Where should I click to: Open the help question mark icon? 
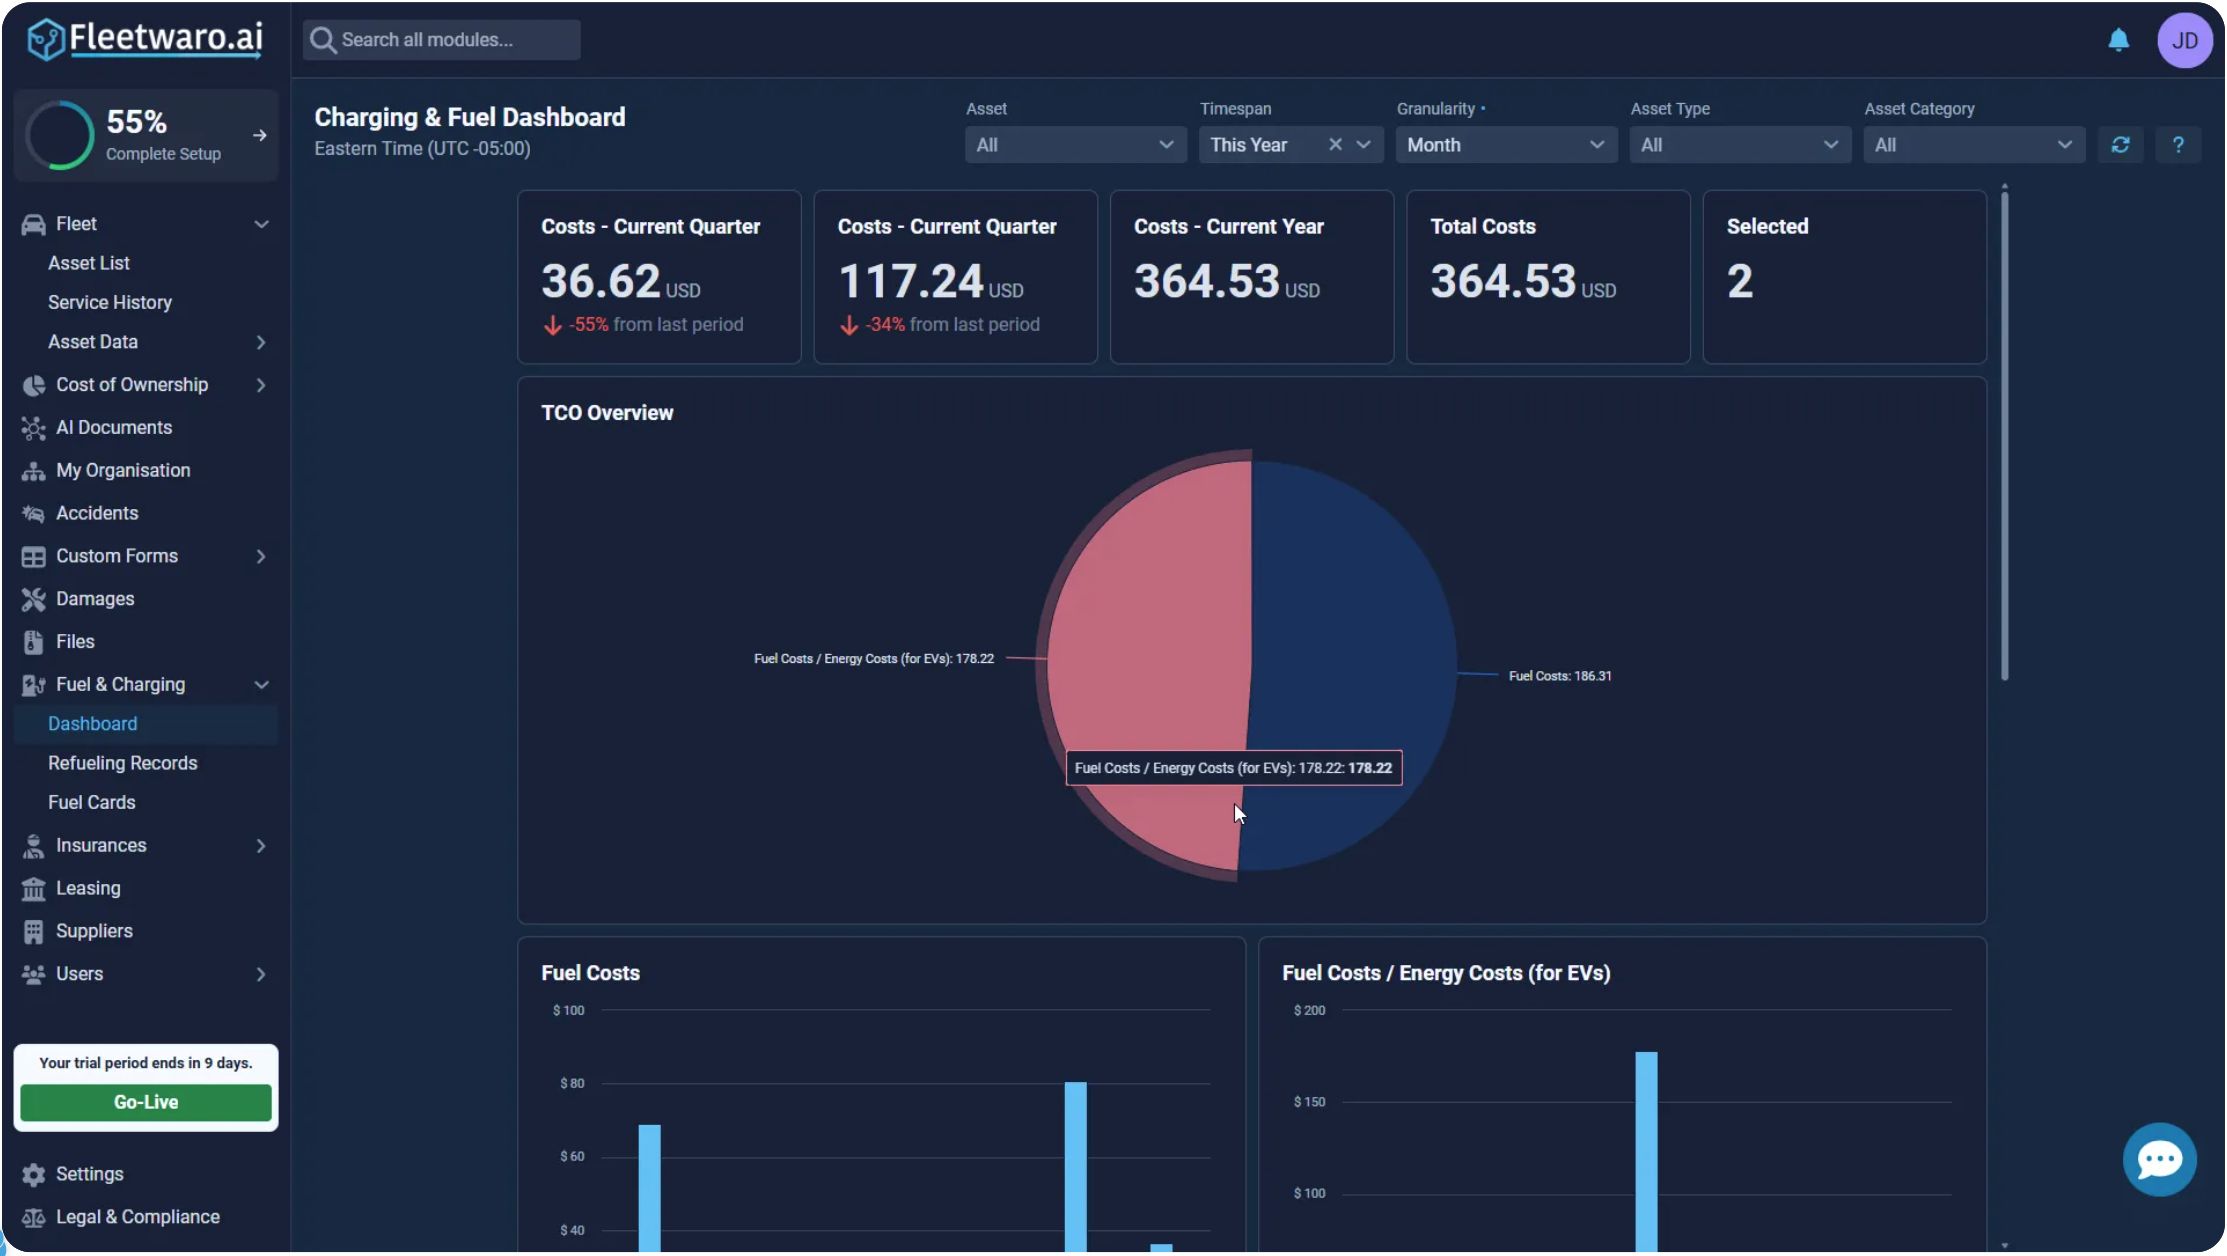(x=2178, y=145)
